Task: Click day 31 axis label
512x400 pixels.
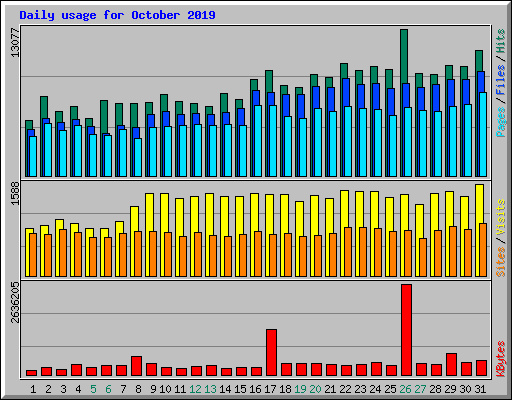Action: 480,389
